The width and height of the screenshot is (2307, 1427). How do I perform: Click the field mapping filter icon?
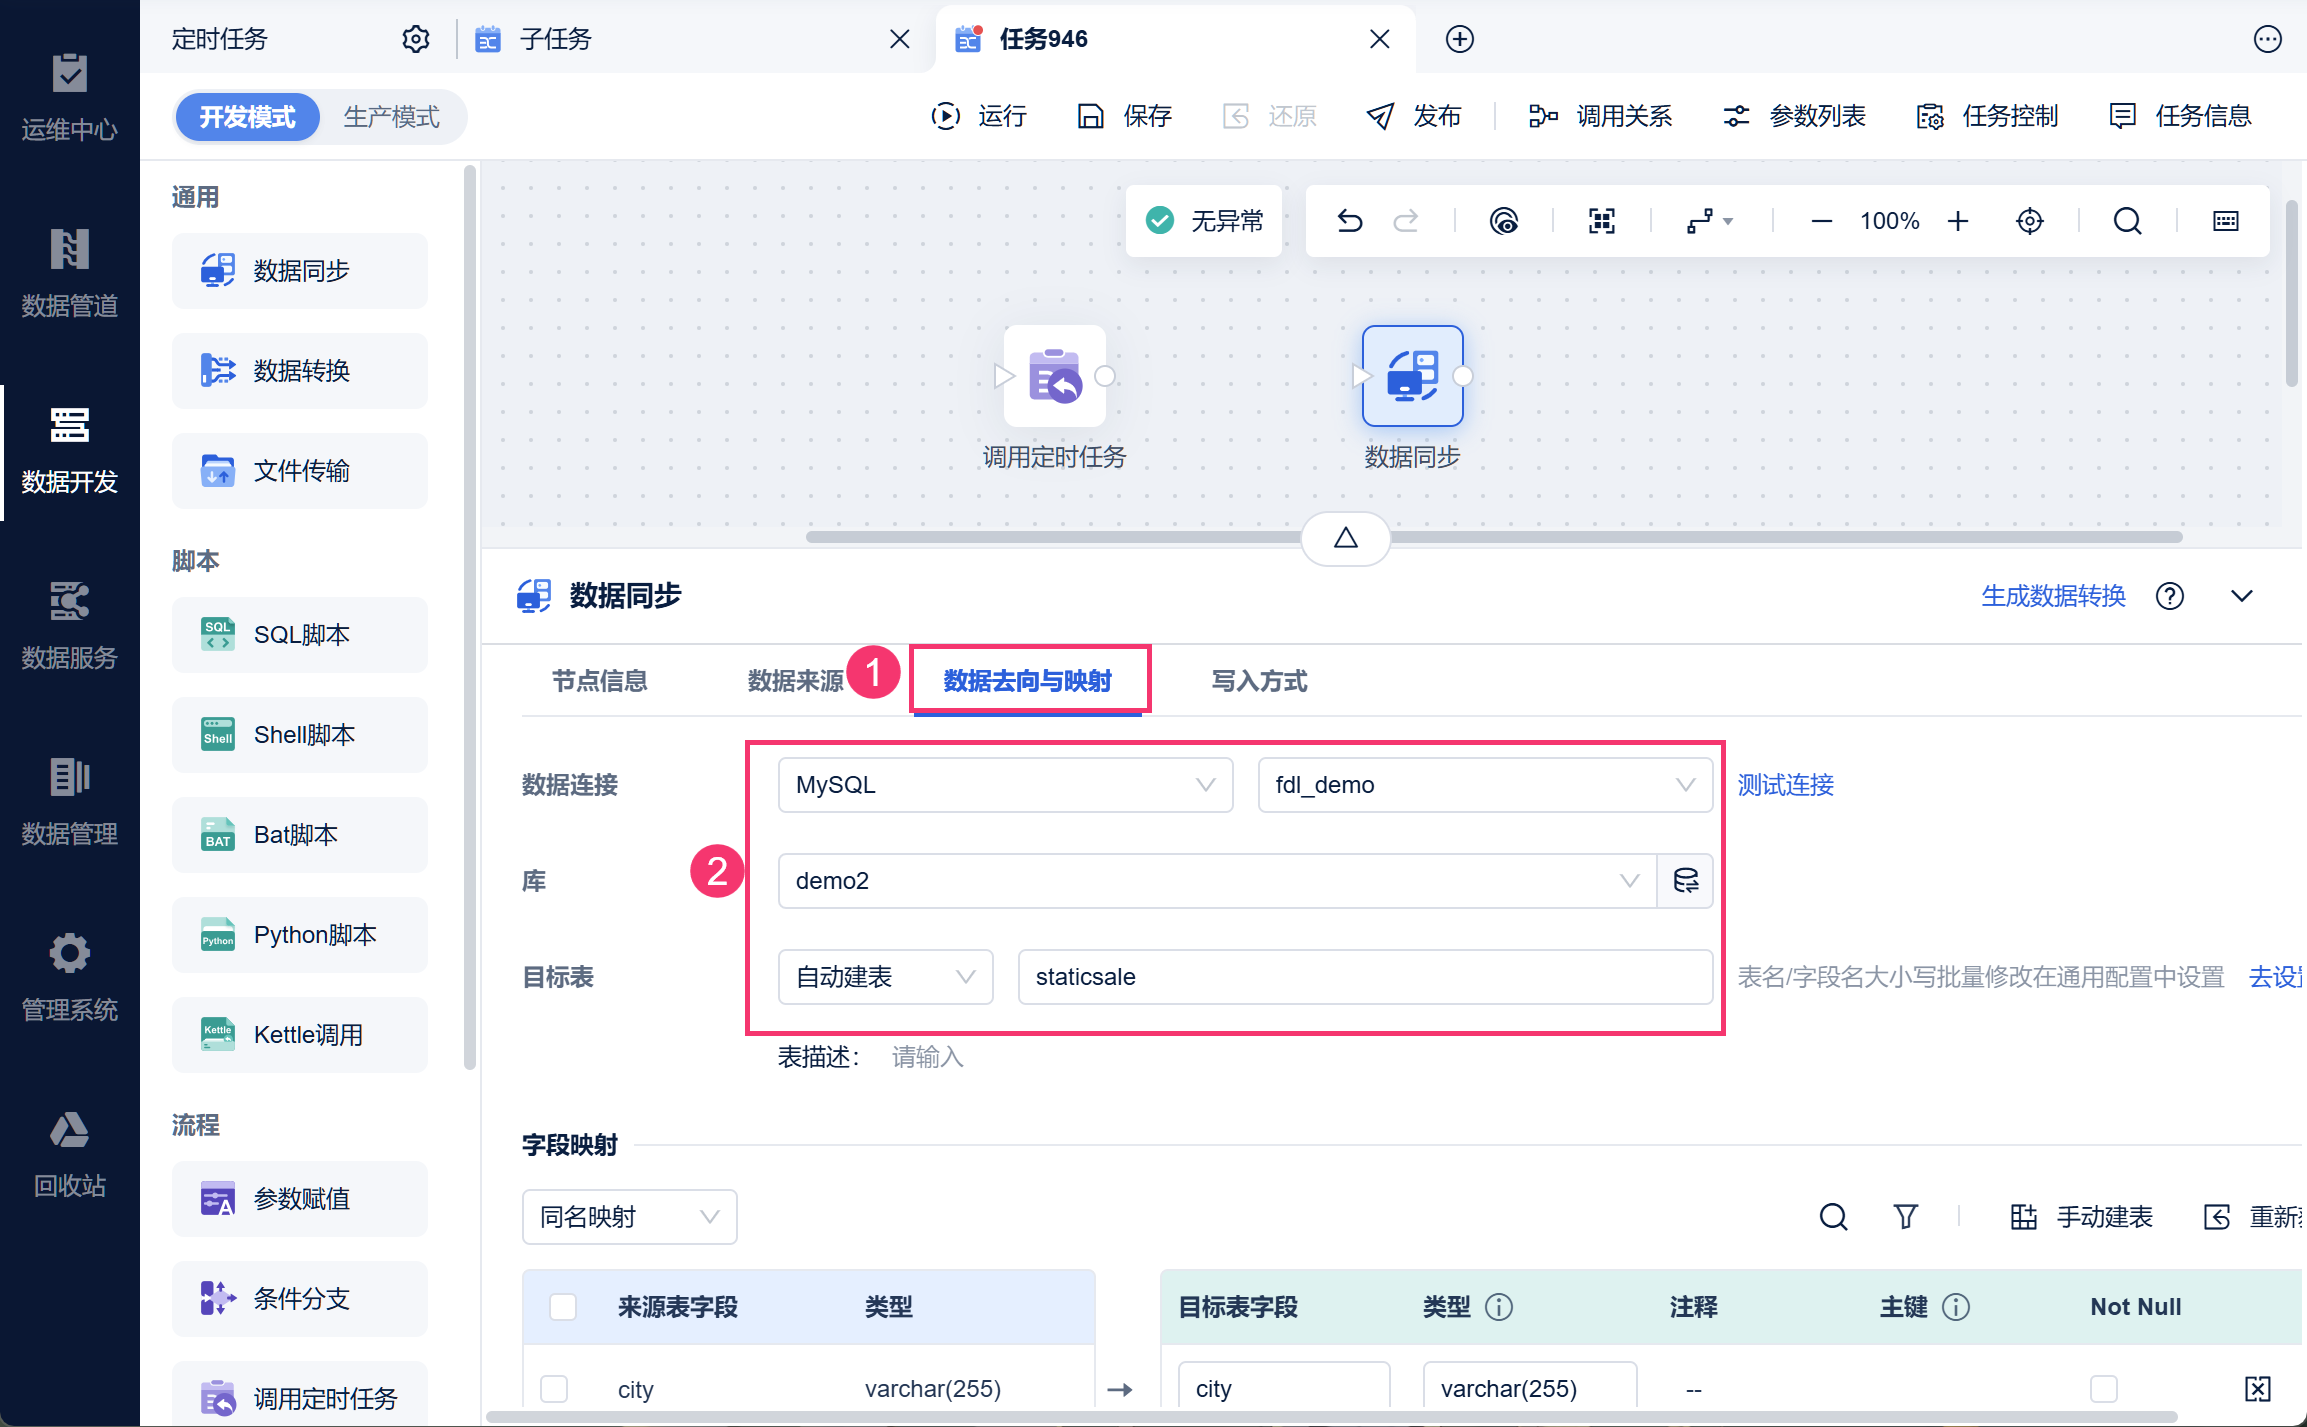[x=1905, y=1217]
